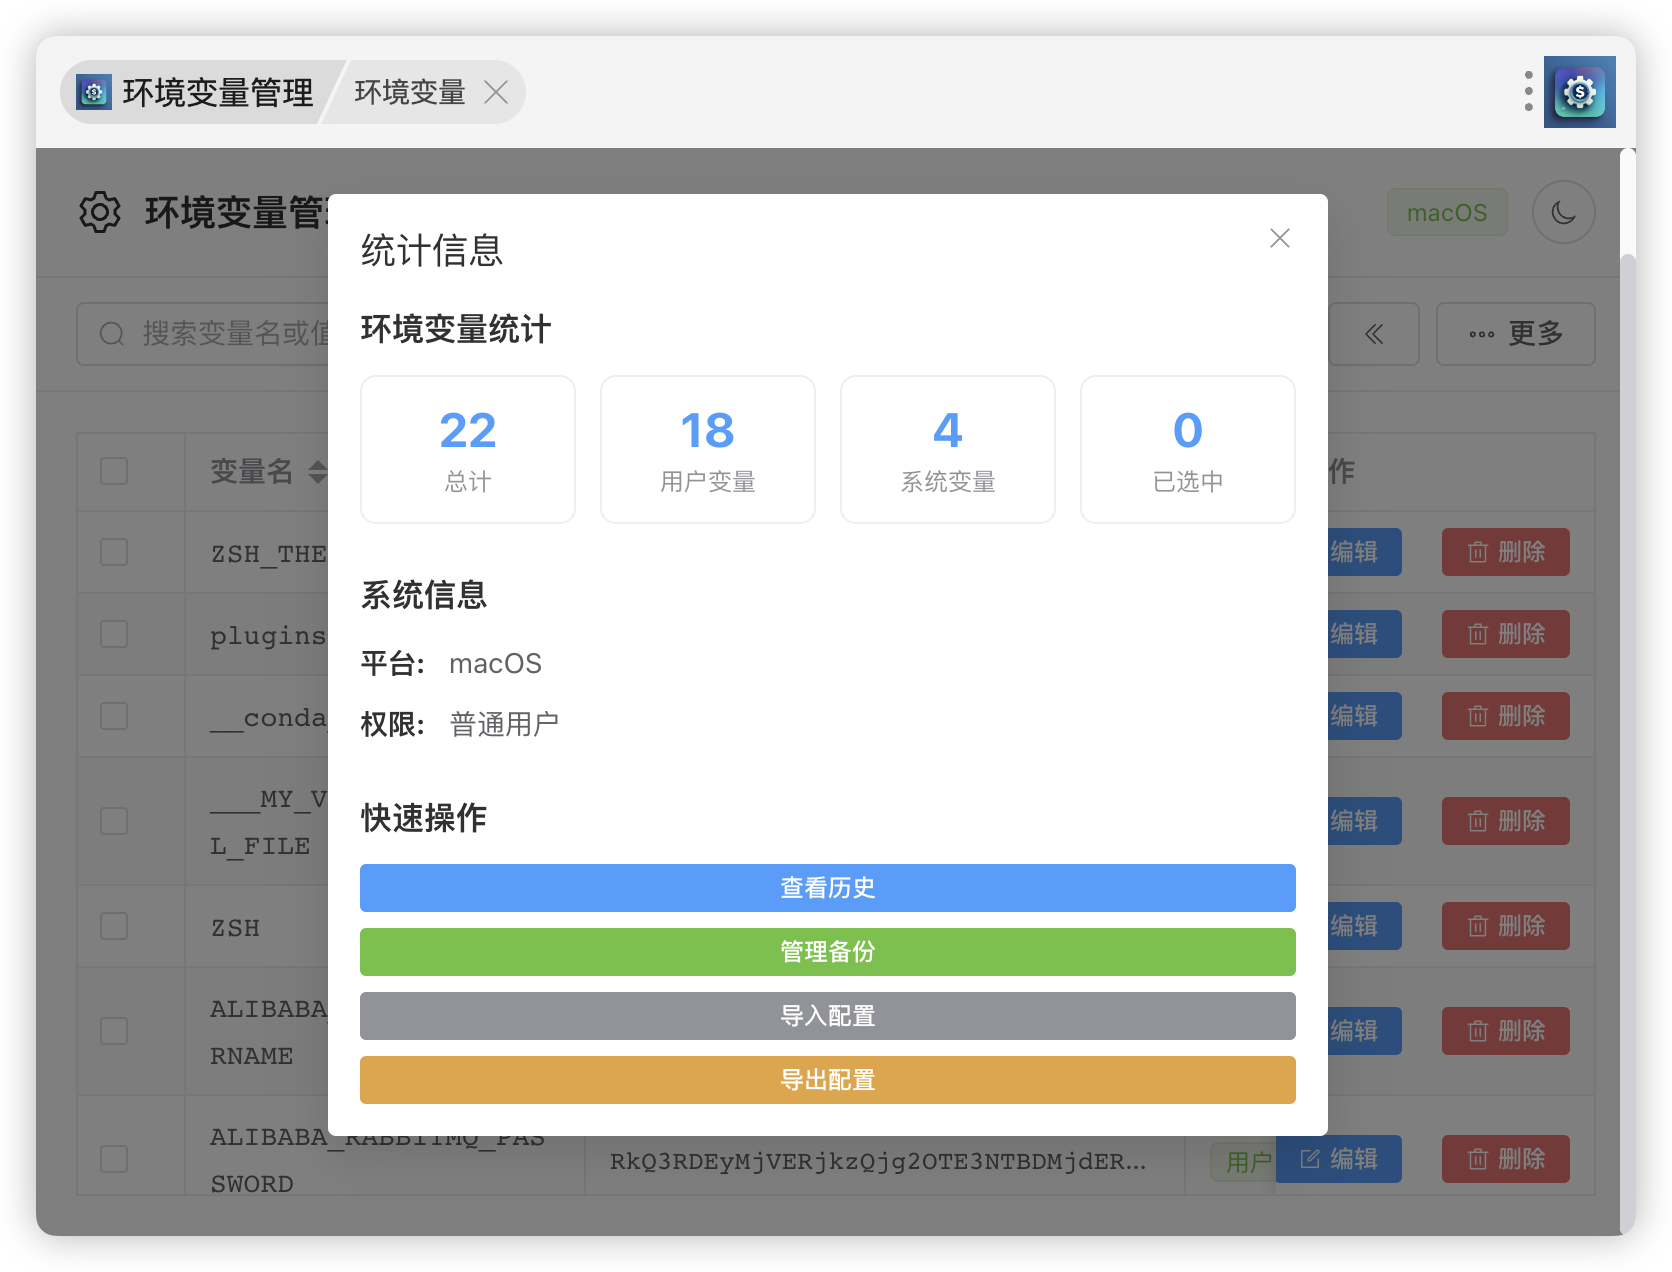Click 查看历史 blue button
This screenshot has height=1272, width=1672.
(827, 888)
